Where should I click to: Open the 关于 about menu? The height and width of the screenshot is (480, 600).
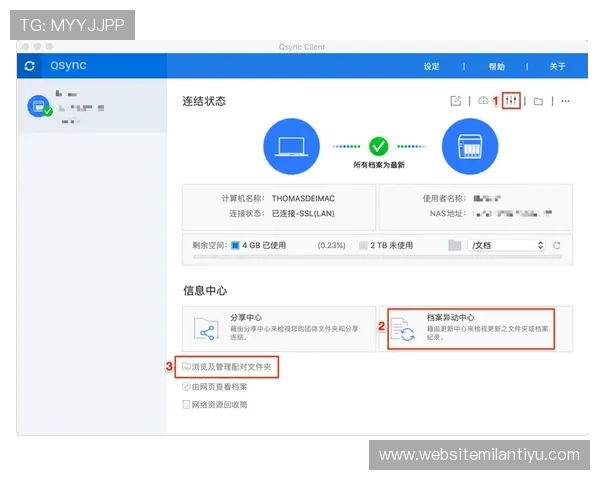(x=557, y=67)
